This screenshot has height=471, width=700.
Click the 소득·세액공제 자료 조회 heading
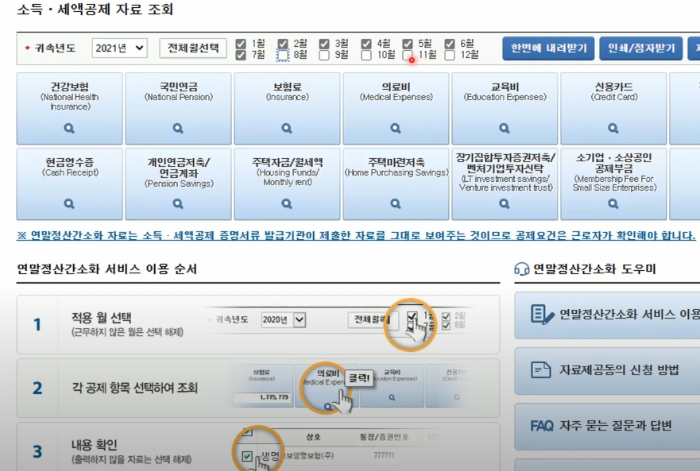[x=95, y=9]
